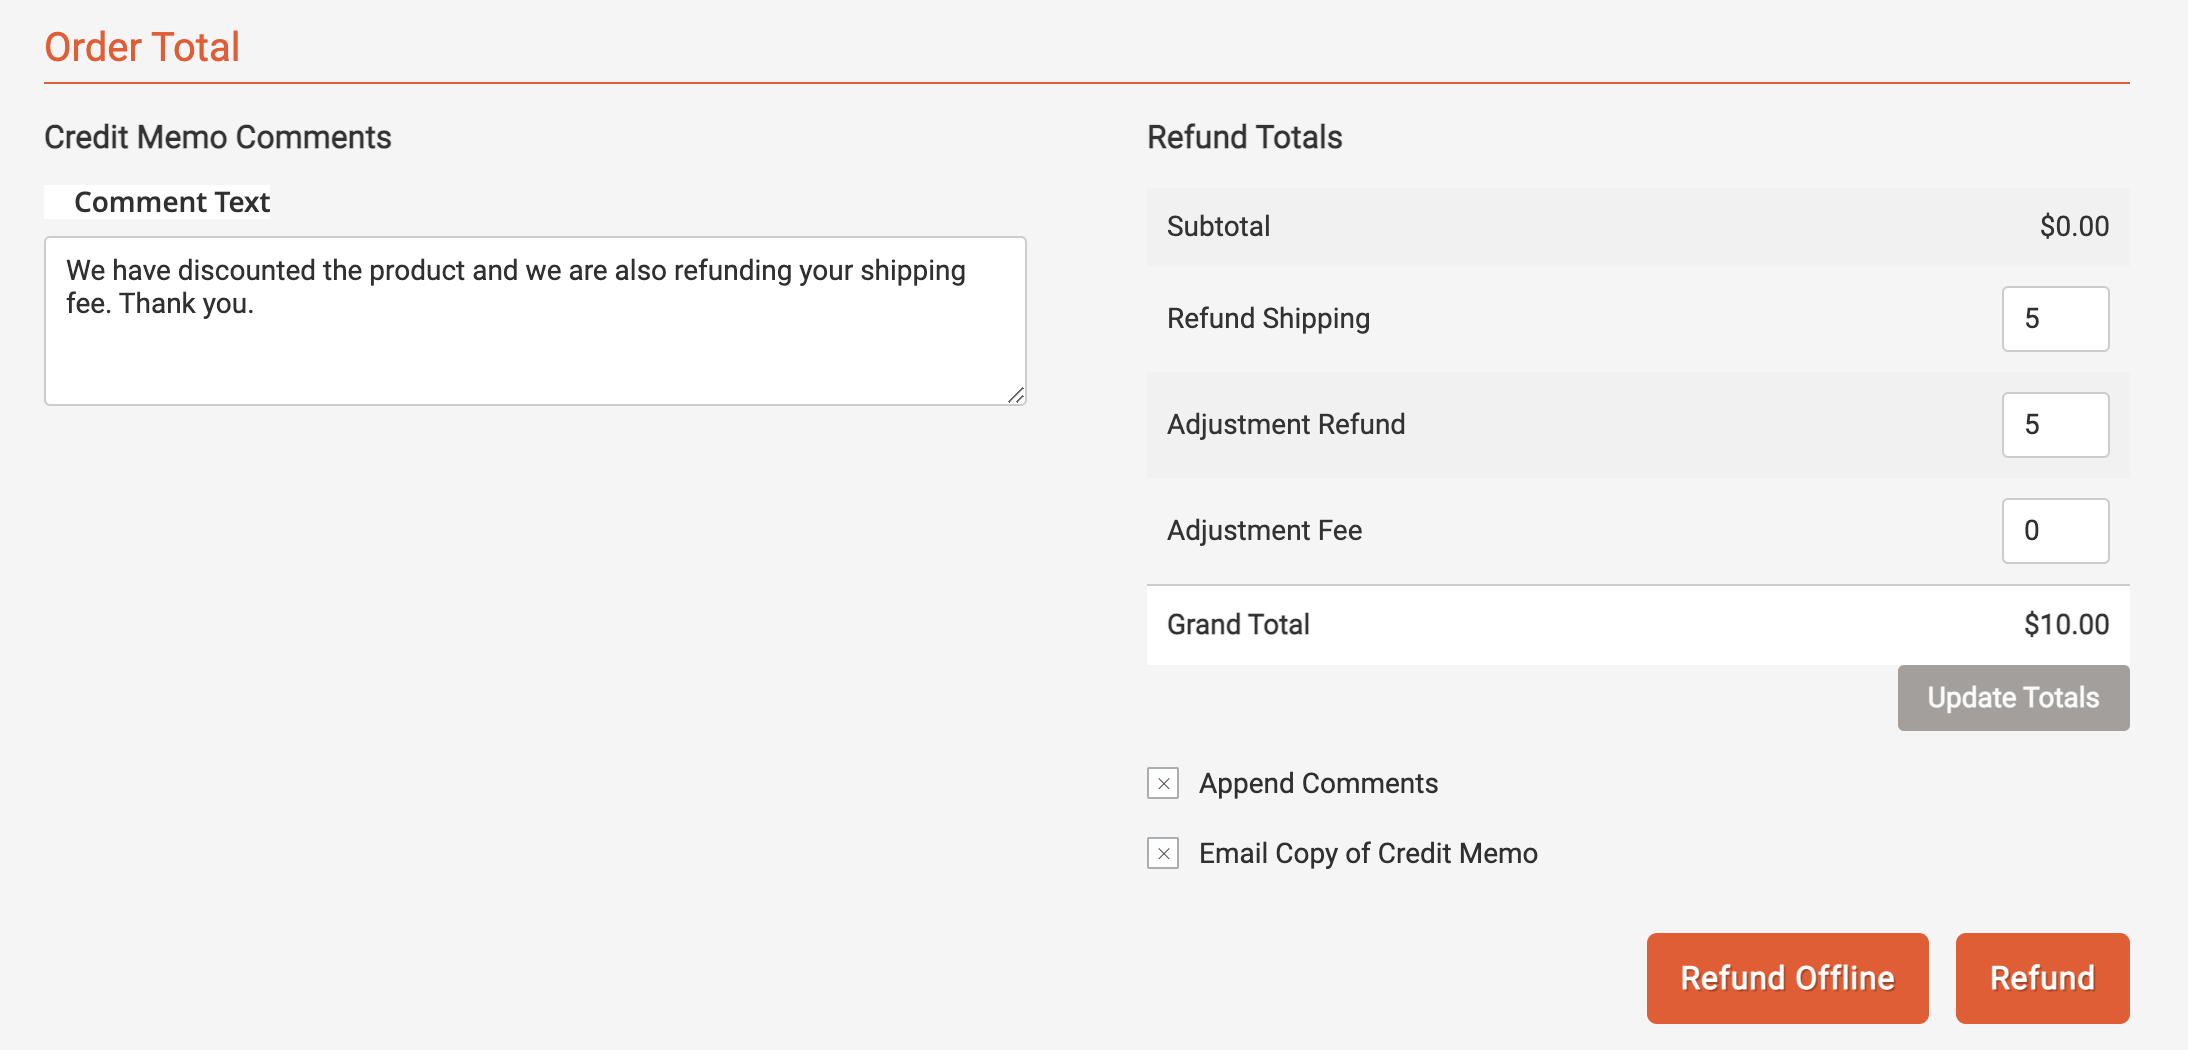
Task: Click the Refund Offline button
Action: click(1787, 978)
